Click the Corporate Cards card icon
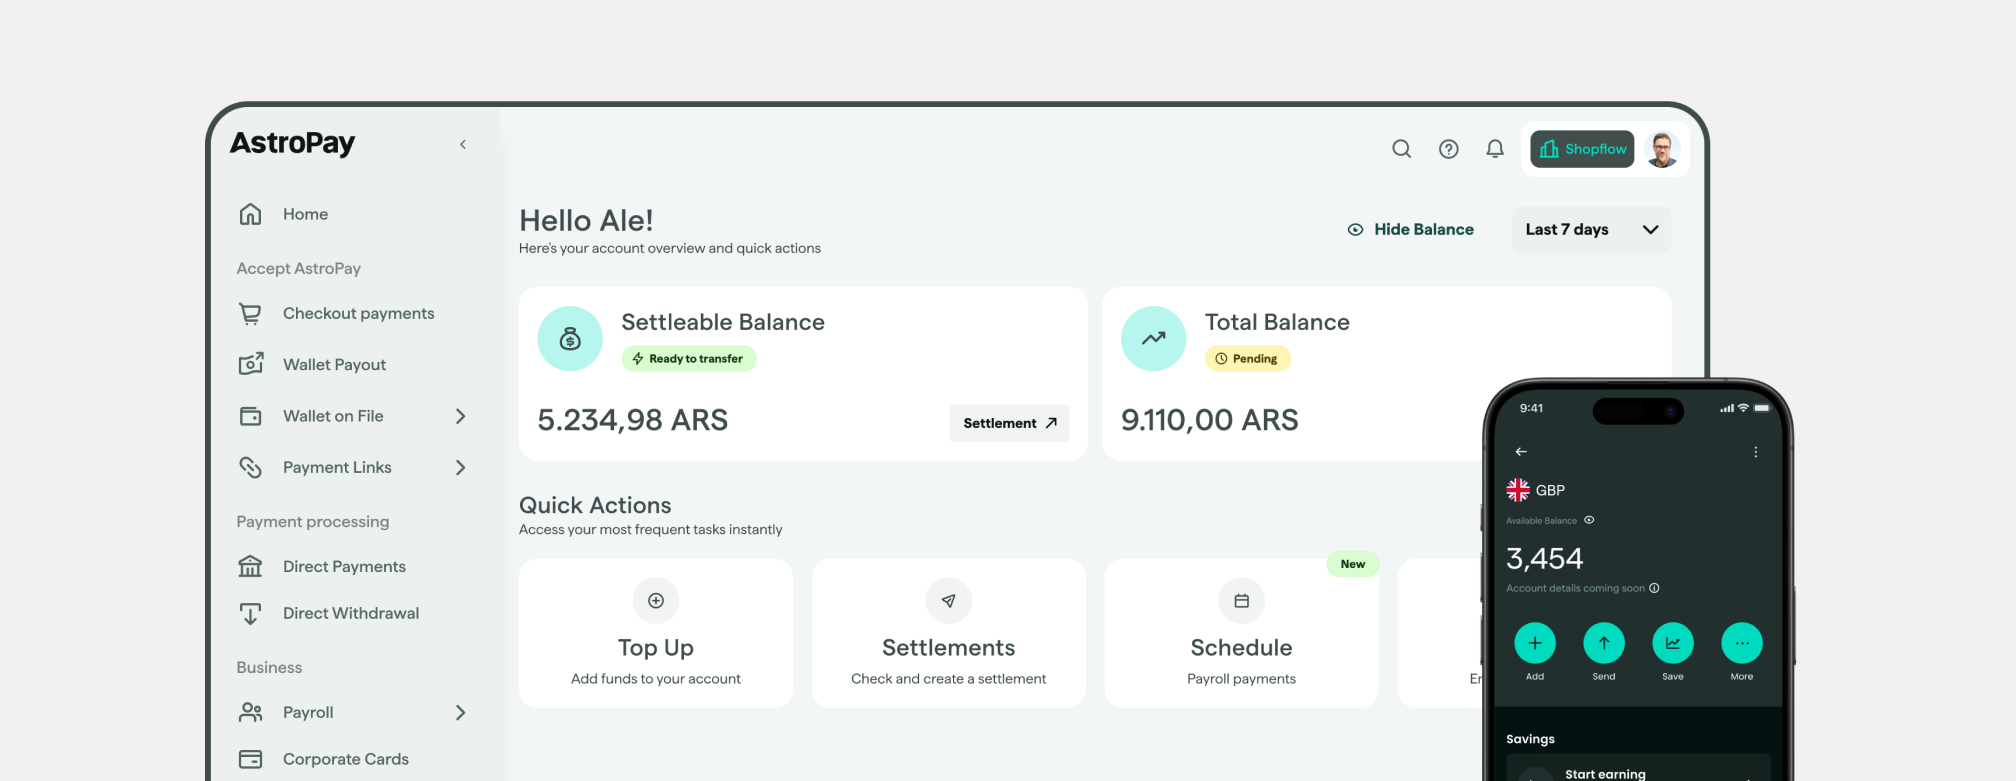This screenshot has width=2016, height=781. click(x=250, y=759)
